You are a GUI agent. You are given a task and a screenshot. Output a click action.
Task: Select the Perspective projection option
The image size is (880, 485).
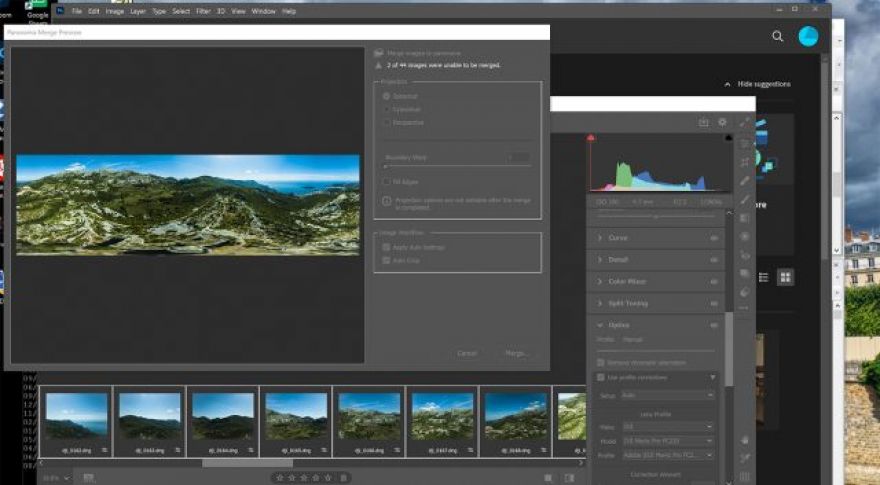coord(387,122)
